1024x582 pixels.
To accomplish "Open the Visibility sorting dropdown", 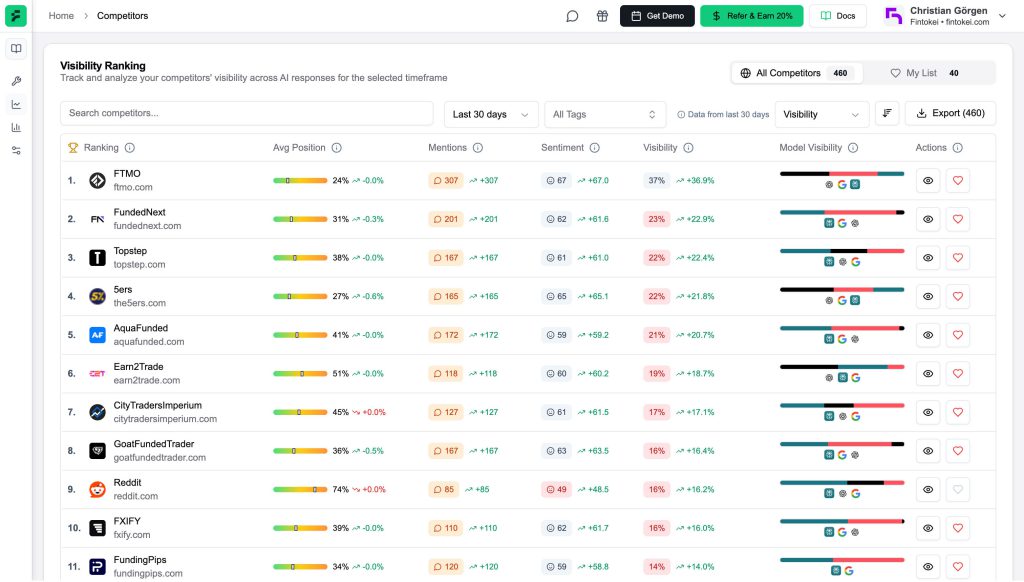I will coord(820,114).
